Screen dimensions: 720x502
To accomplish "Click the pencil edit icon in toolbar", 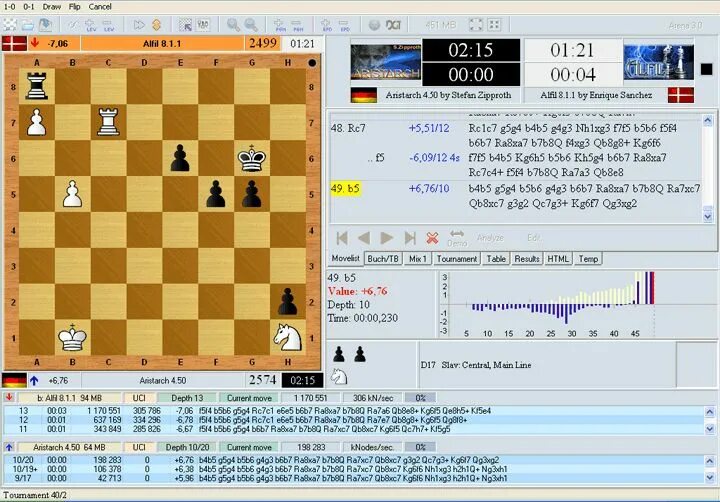I will (x=73, y=24).
